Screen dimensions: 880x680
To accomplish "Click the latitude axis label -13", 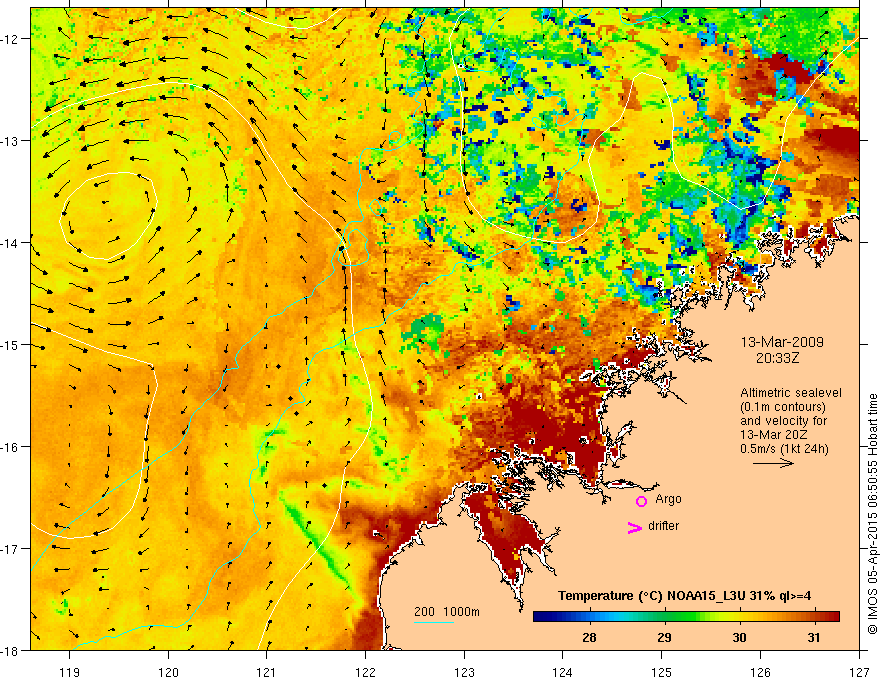I will [x=10, y=141].
